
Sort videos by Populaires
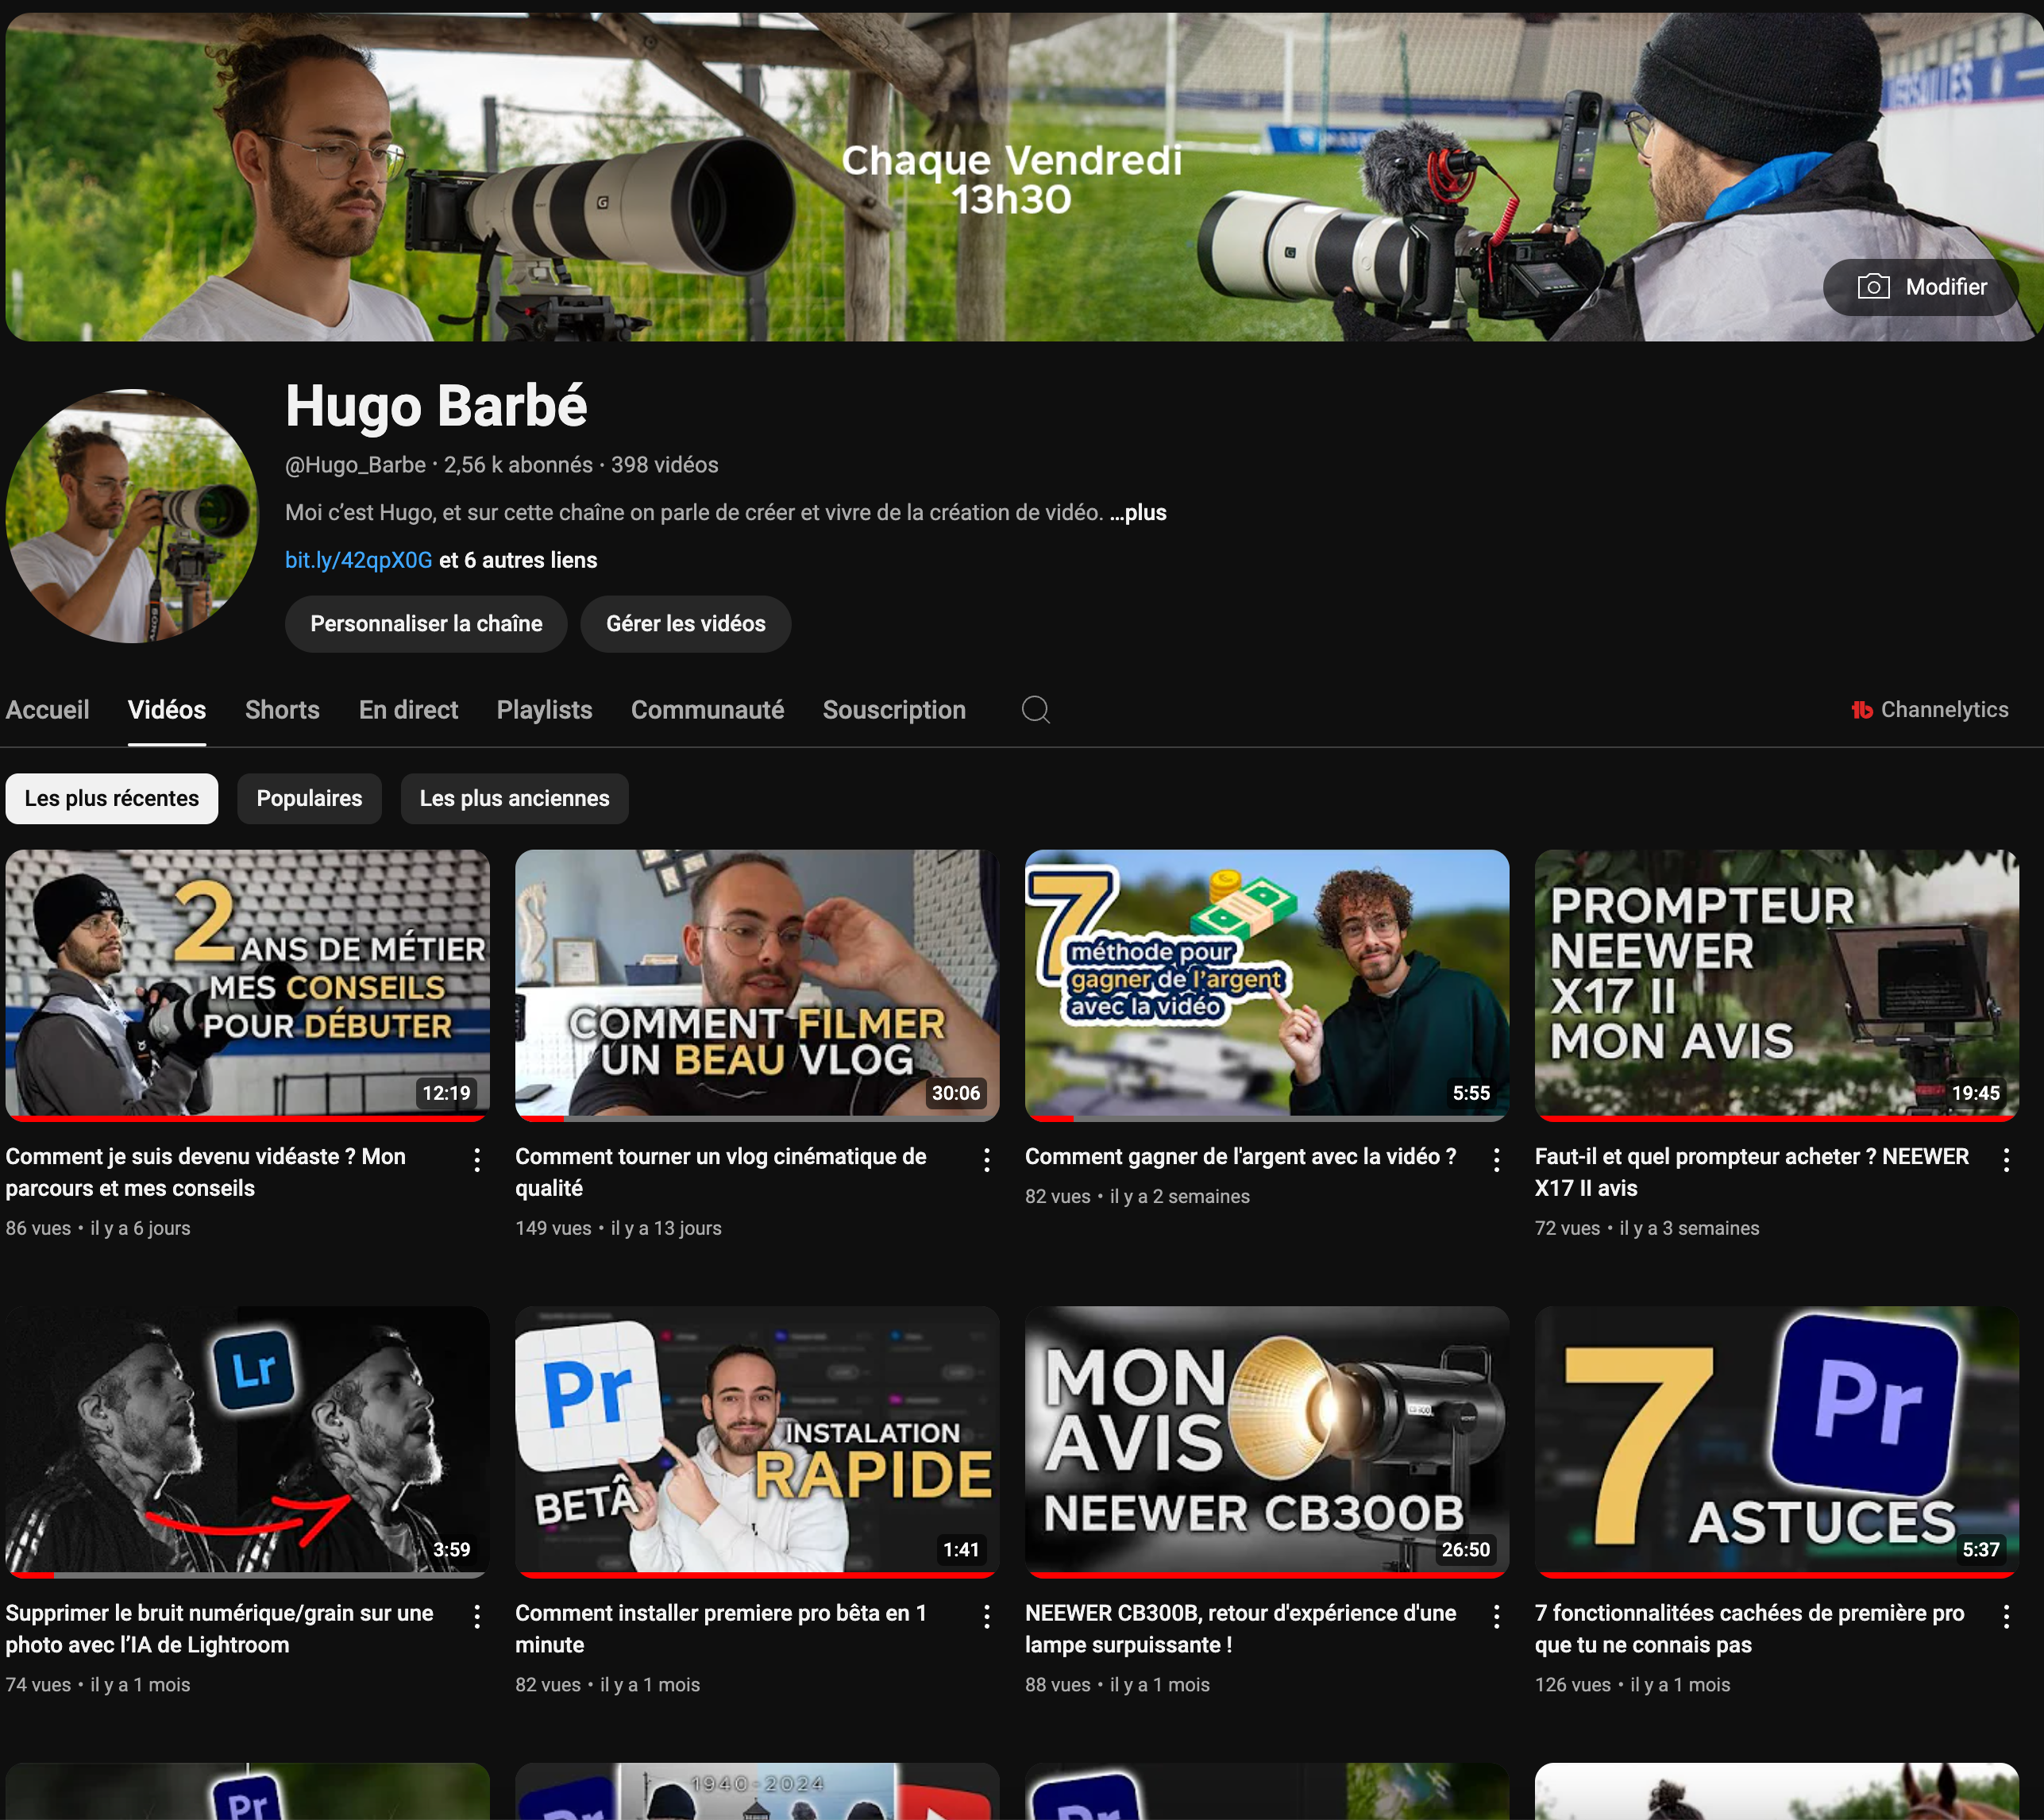(309, 798)
